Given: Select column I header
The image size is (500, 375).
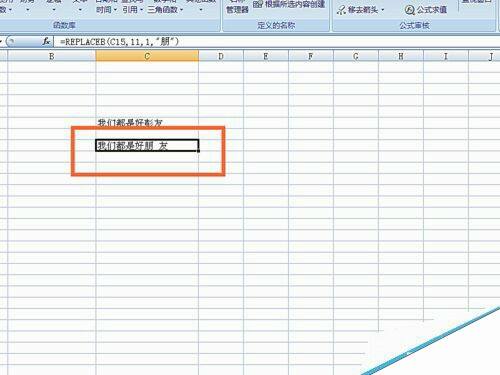Looking at the screenshot, I should 446,56.
